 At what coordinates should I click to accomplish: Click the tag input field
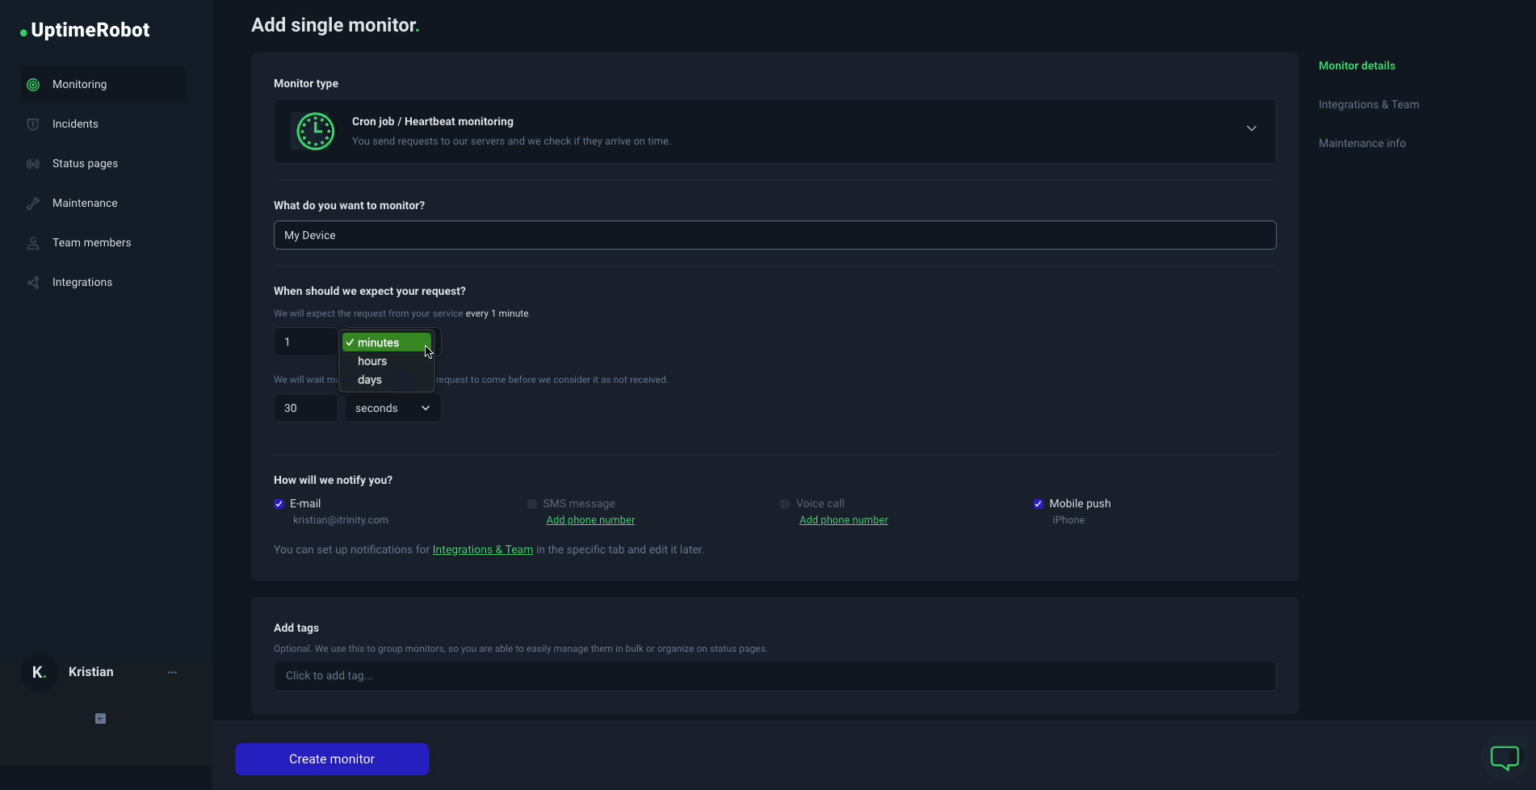click(775, 675)
